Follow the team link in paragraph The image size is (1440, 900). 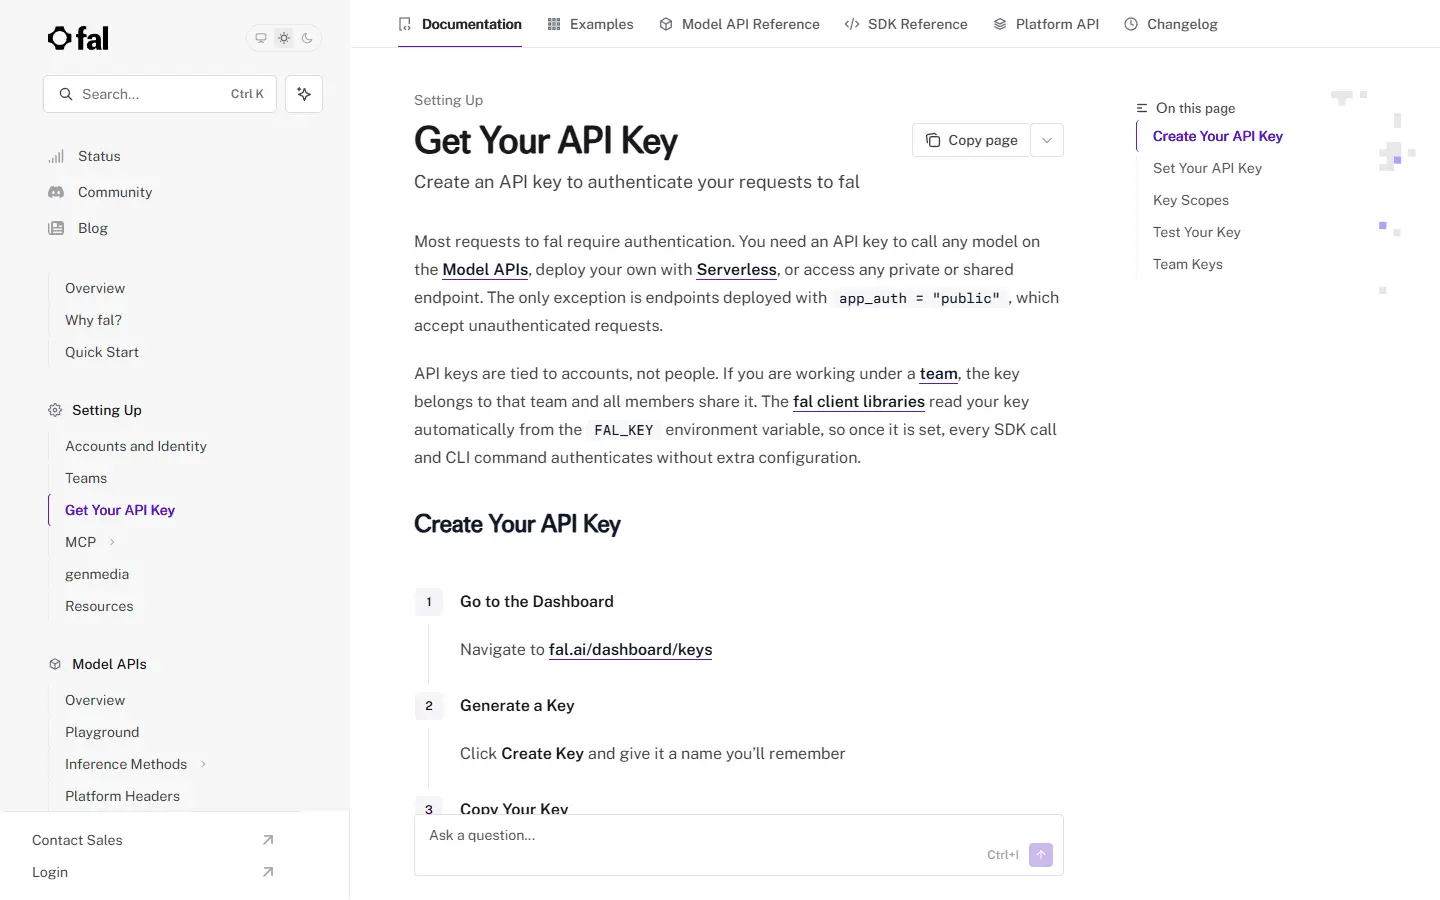[x=939, y=373]
